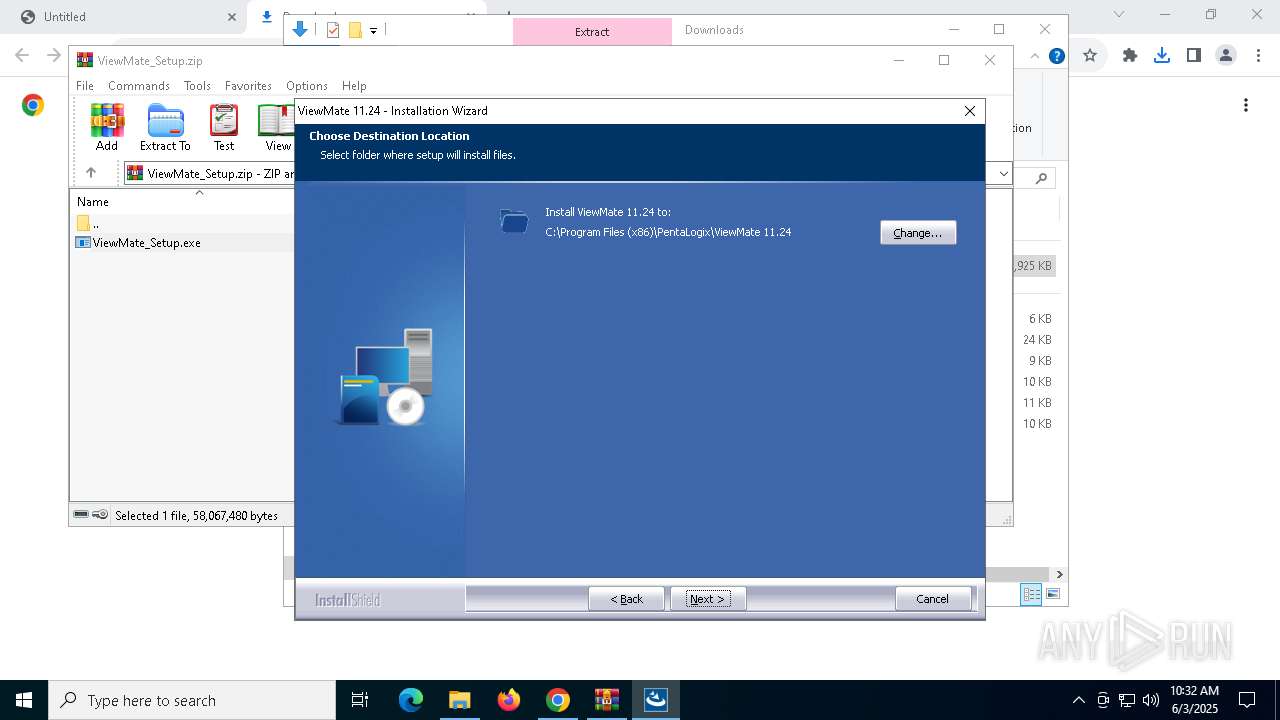Image resolution: width=1280 pixels, height=720 pixels.
Task: Close the Untitled Chrome tab
Action: pyautogui.click(x=232, y=17)
